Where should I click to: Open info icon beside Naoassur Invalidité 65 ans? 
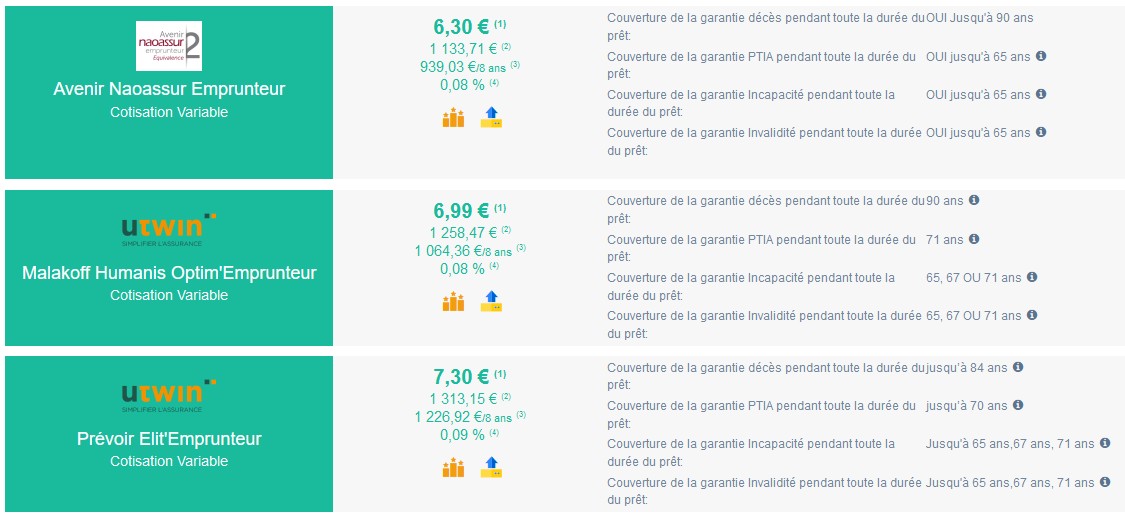pos(1041,132)
